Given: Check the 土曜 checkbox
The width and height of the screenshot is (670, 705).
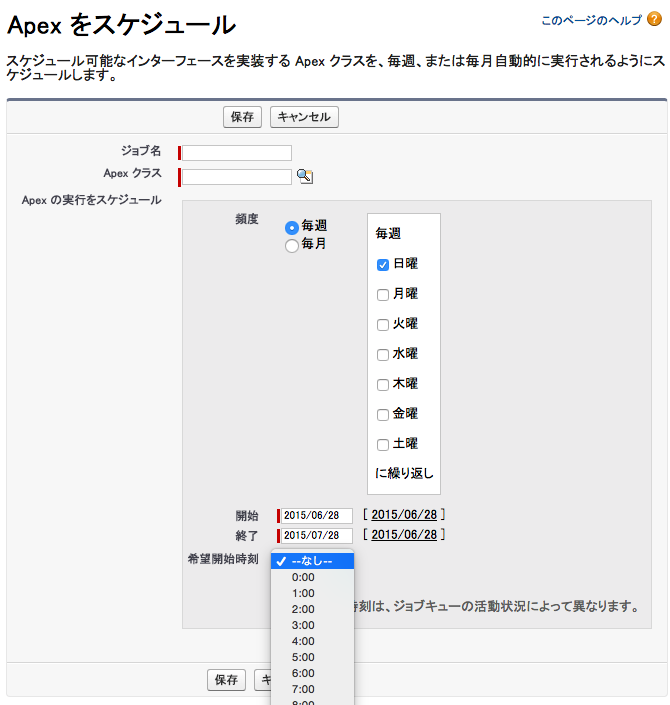Looking at the screenshot, I should pyautogui.click(x=383, y=445).
